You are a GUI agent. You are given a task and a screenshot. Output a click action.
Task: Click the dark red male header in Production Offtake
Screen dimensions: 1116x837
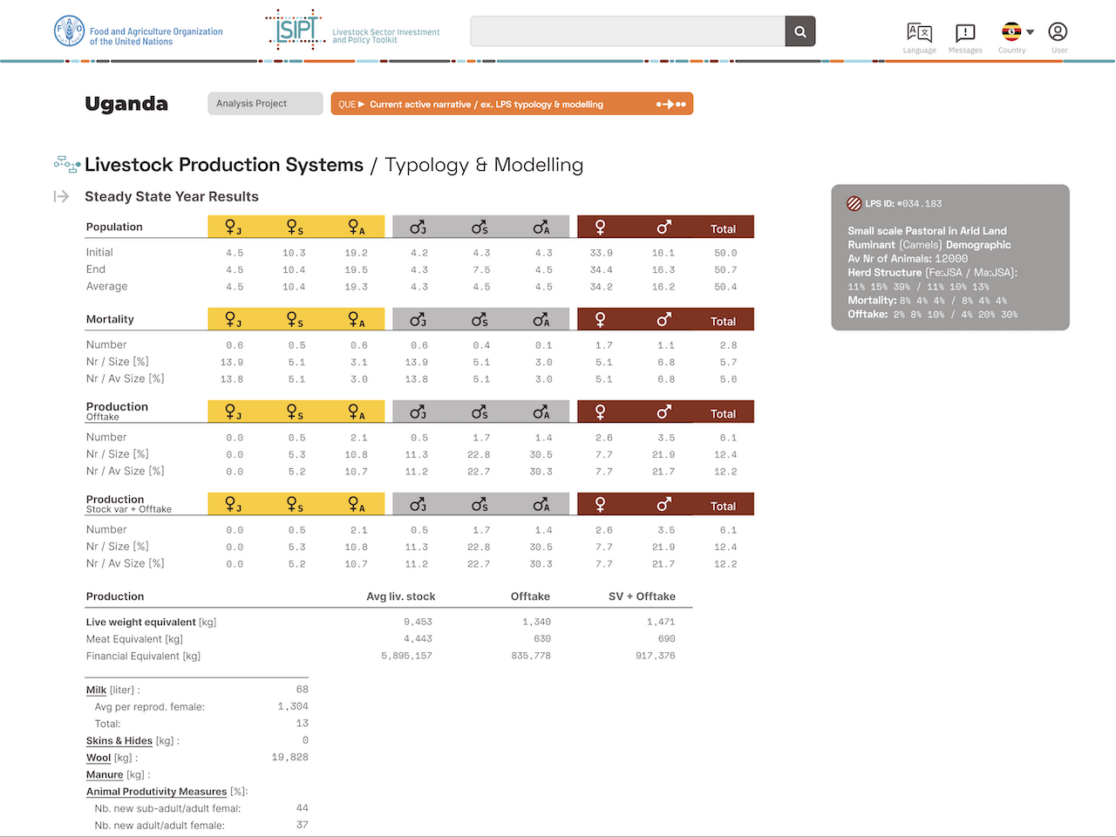coord(665,412)
